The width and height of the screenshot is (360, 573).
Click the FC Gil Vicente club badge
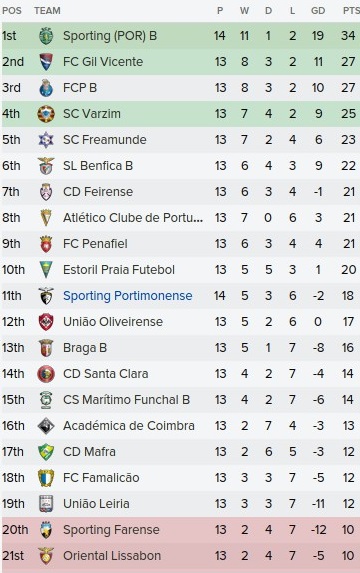(x=46, y=62)
